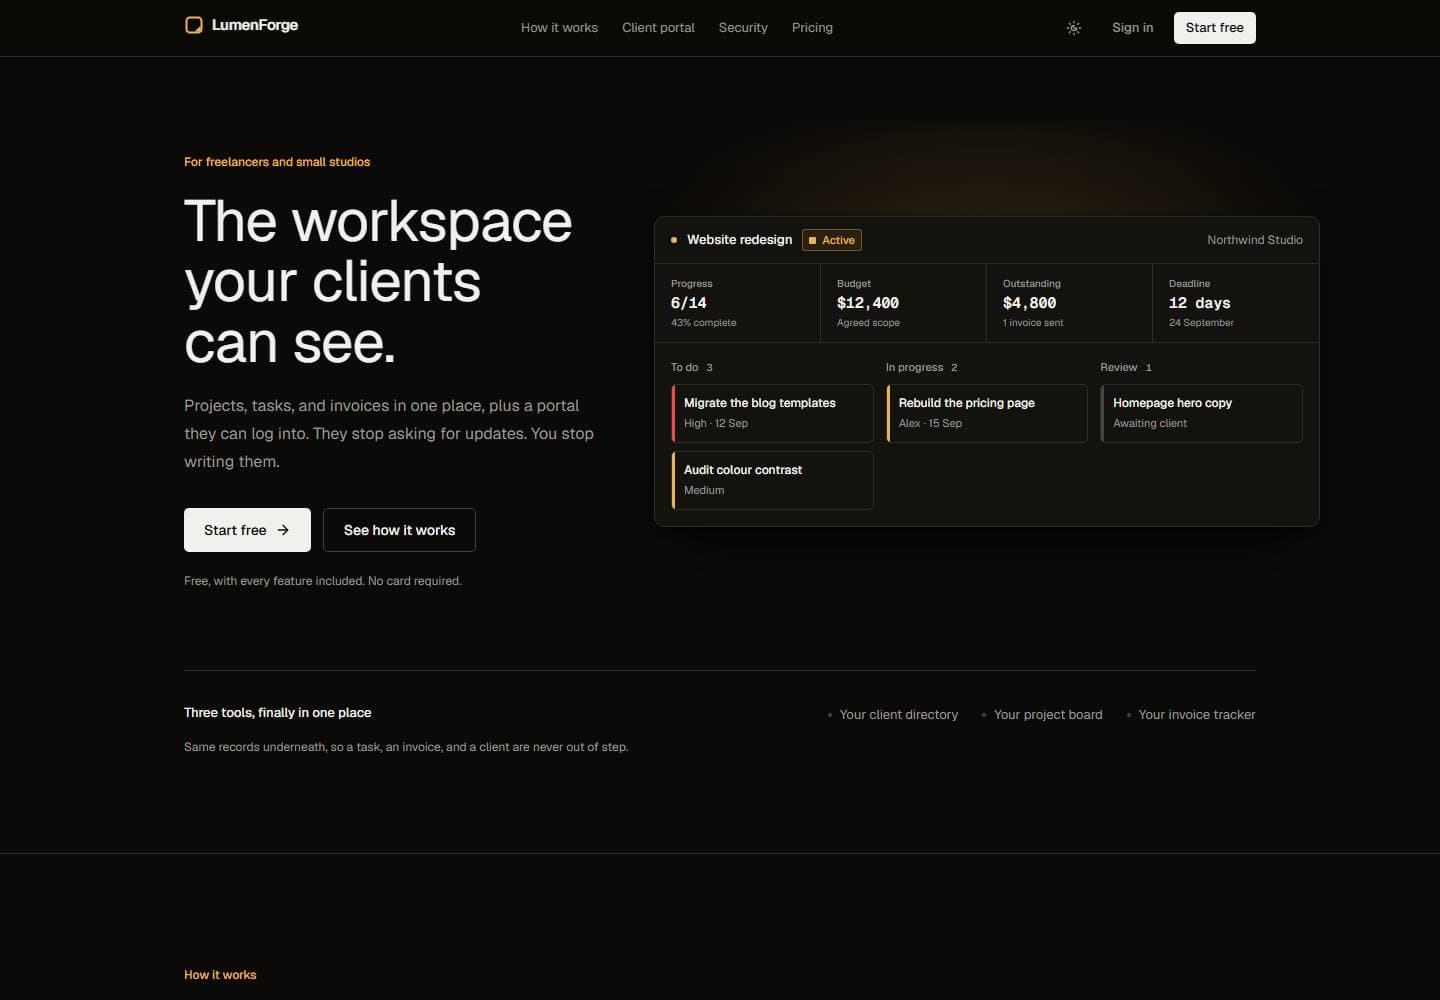View the Pricing page link
The height and width of the screenshot is (1000, 1440).
(812, 28)
